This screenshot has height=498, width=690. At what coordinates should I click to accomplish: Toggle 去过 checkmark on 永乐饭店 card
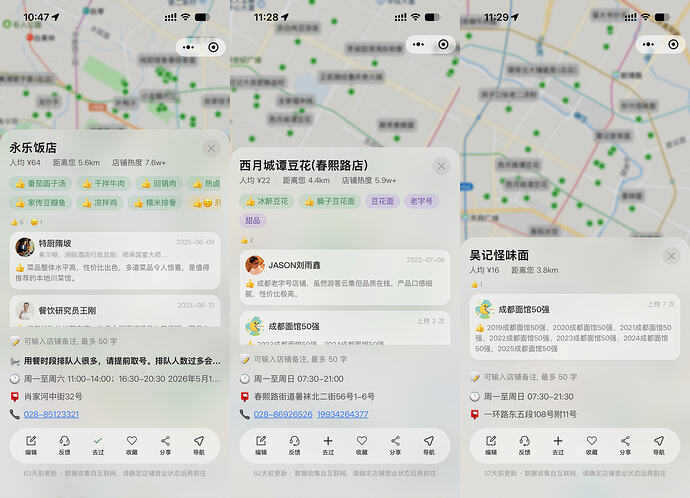pyautogui.click(x=98, y=445)
